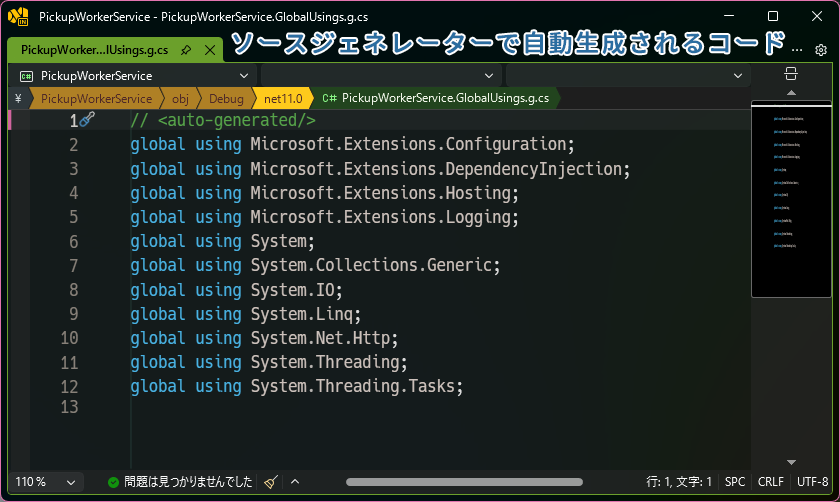Open the 110 % zoom level dropdown
This screenshot has width=840, height=502.
[46, 482]
